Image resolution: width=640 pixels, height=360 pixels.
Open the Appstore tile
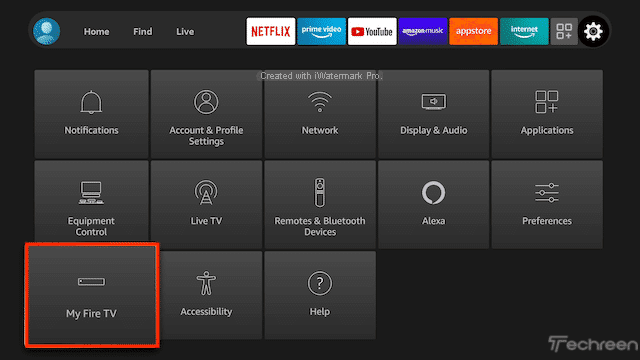473,31
